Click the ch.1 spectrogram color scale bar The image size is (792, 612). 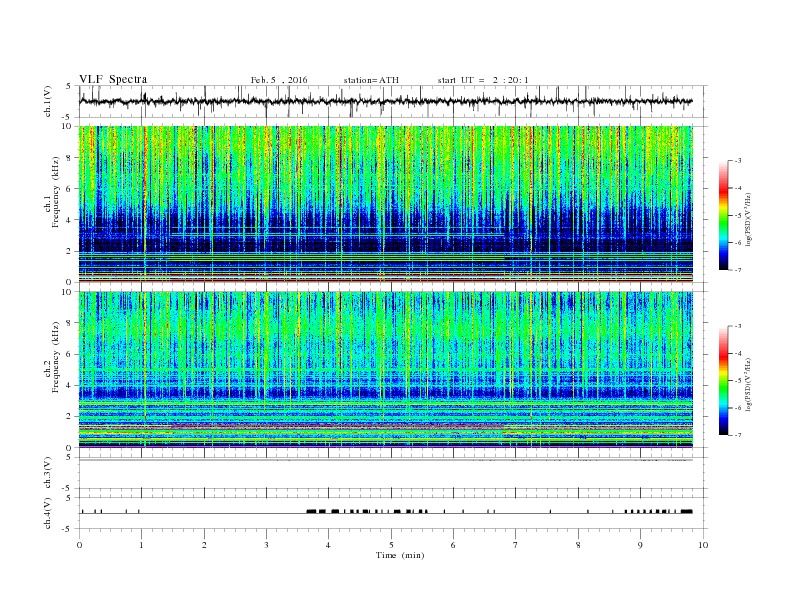click(724, 215)
